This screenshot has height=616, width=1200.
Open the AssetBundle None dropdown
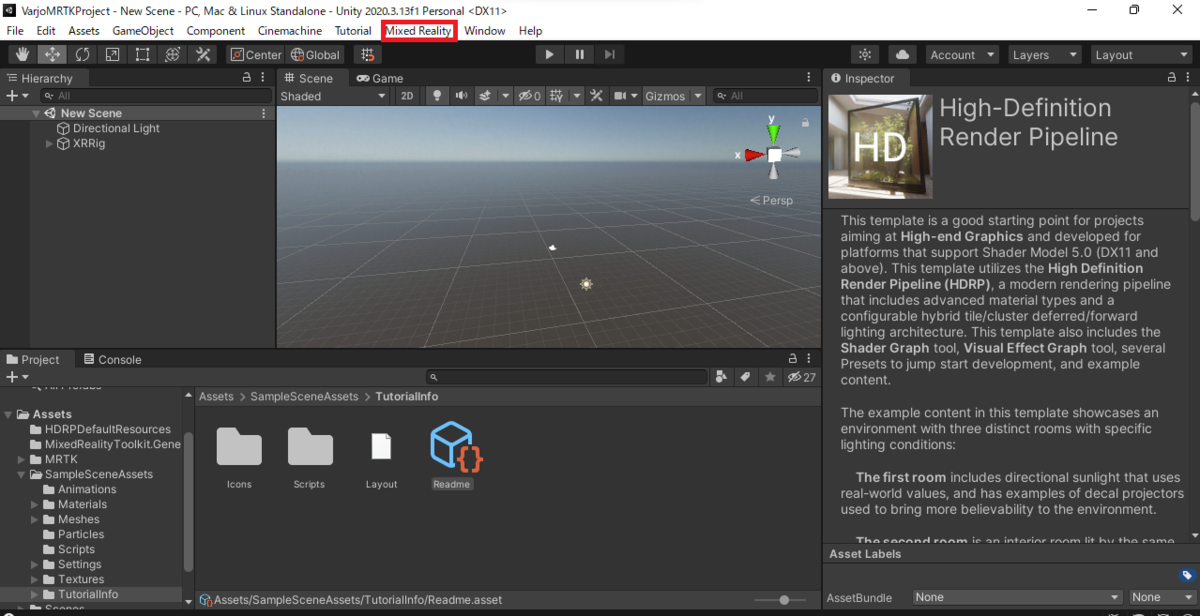point(1015,597)
